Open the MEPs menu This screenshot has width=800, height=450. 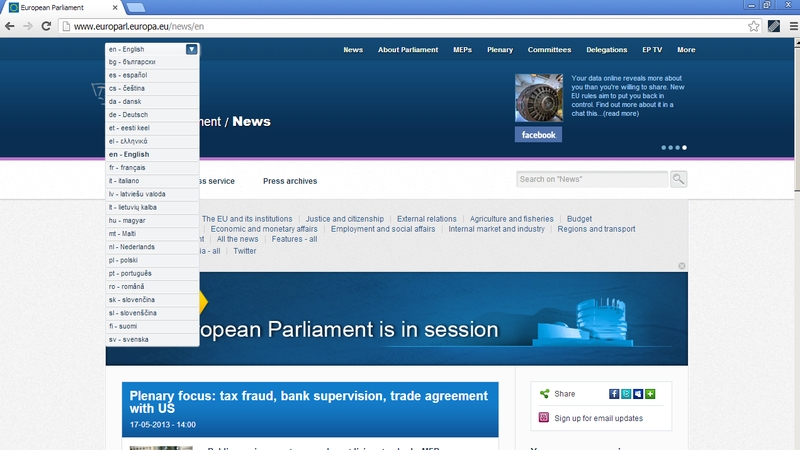(462, 49)
